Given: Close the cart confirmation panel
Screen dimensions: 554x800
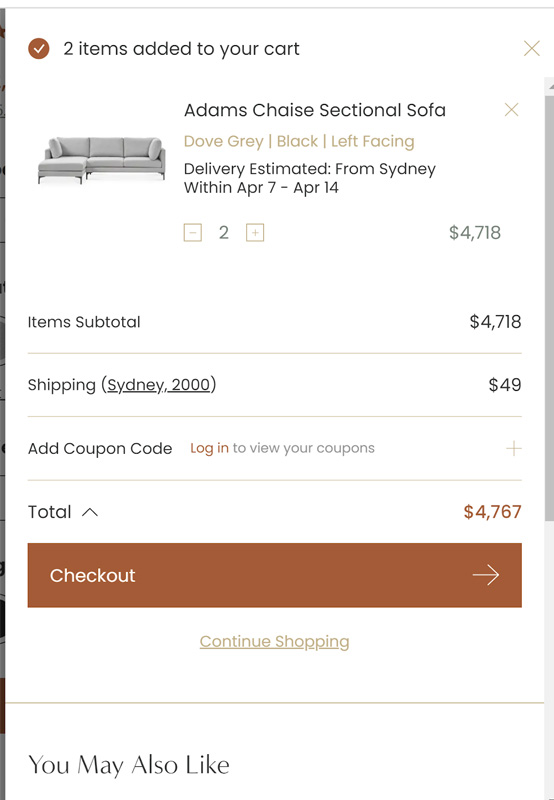Looking at the screenshot, I should 532,48.
